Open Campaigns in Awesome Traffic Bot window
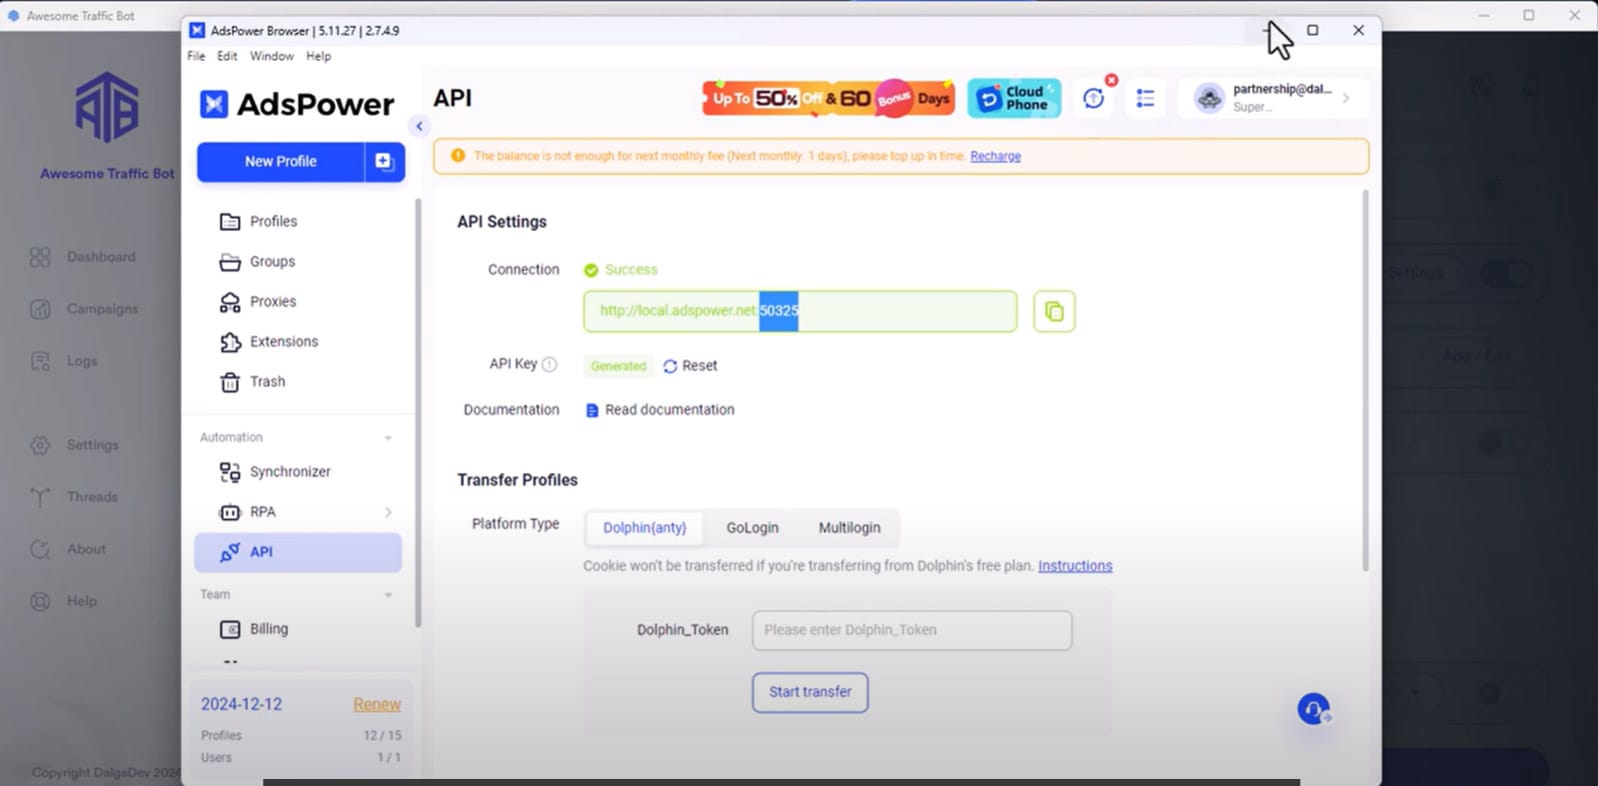 [x=84, y=309]
